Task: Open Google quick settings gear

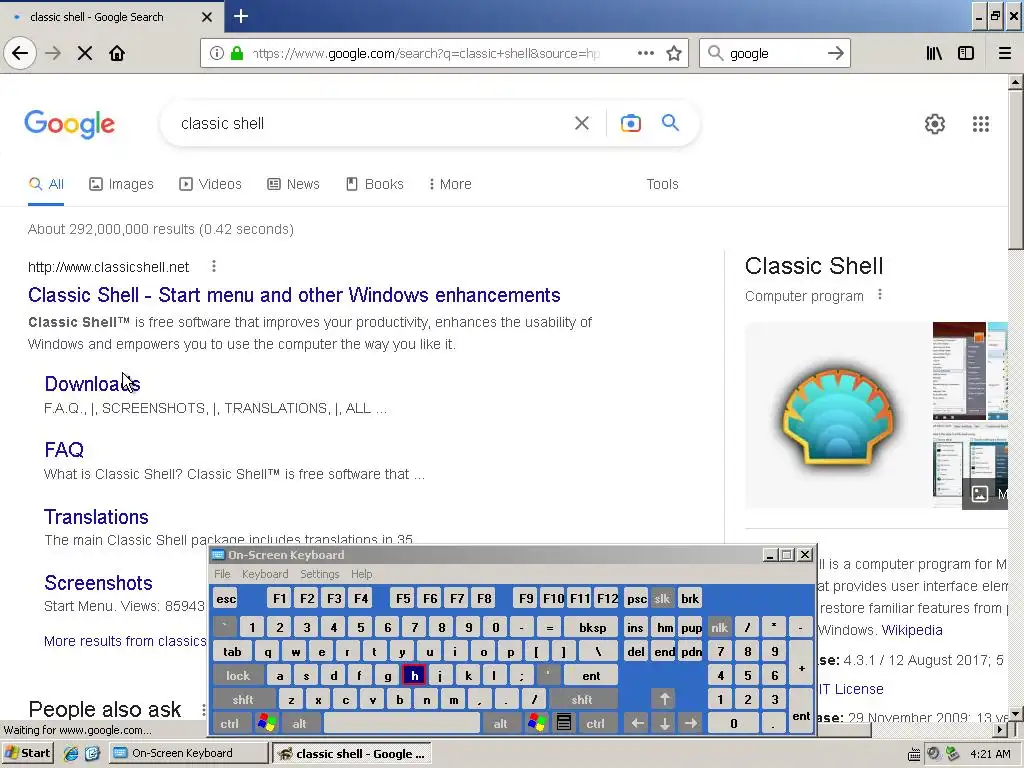Action: point(935,123)
